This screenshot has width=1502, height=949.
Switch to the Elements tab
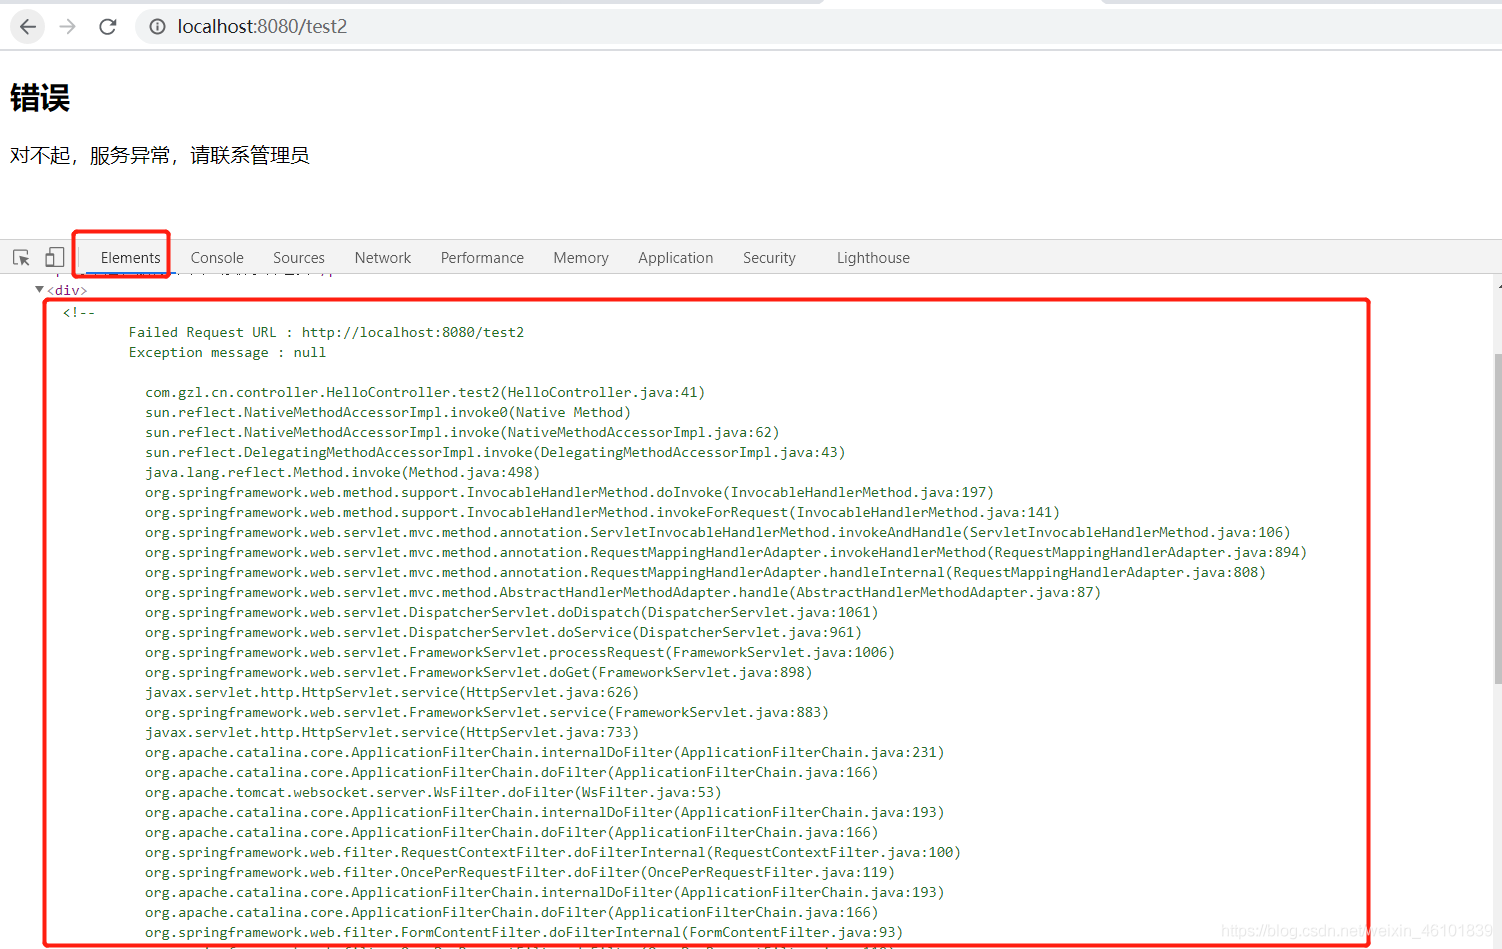click(130, 258)
